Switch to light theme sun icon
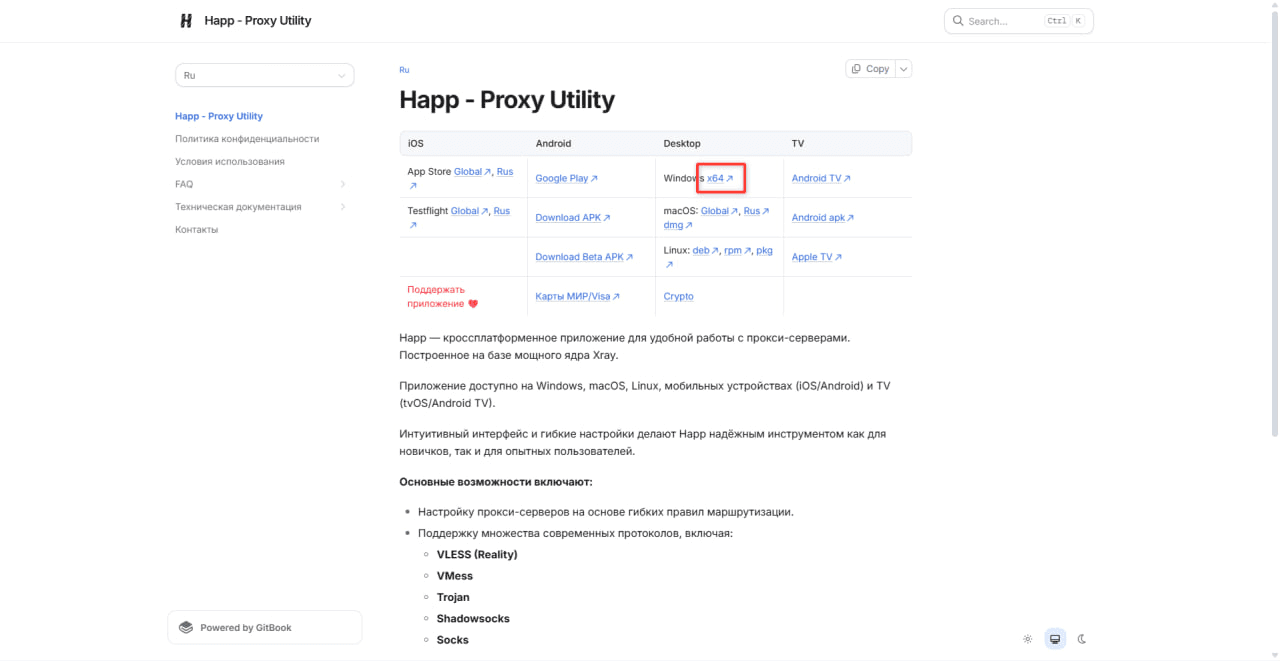 pos(1027,639)
